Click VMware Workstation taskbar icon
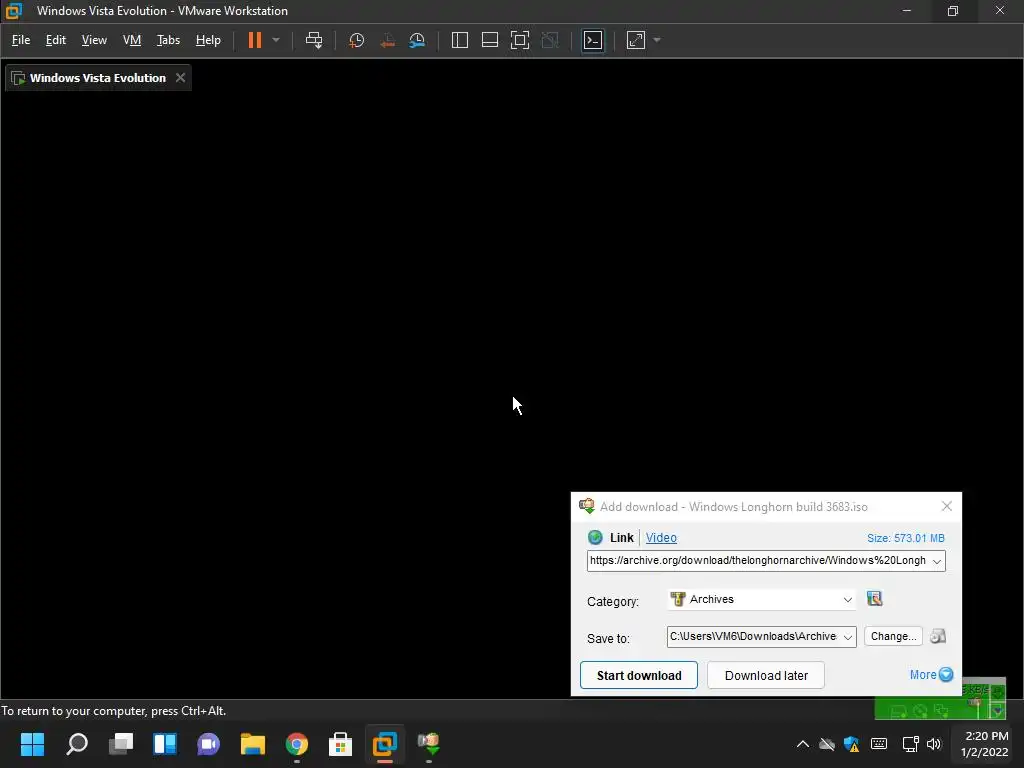The height and width of the screenshot is (768, 1024). [x=385, y=744]
